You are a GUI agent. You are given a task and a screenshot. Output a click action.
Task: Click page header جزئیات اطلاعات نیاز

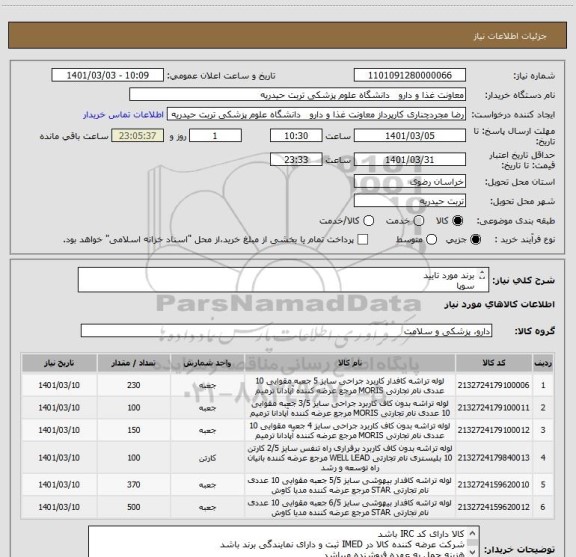[x=510, y=36]
